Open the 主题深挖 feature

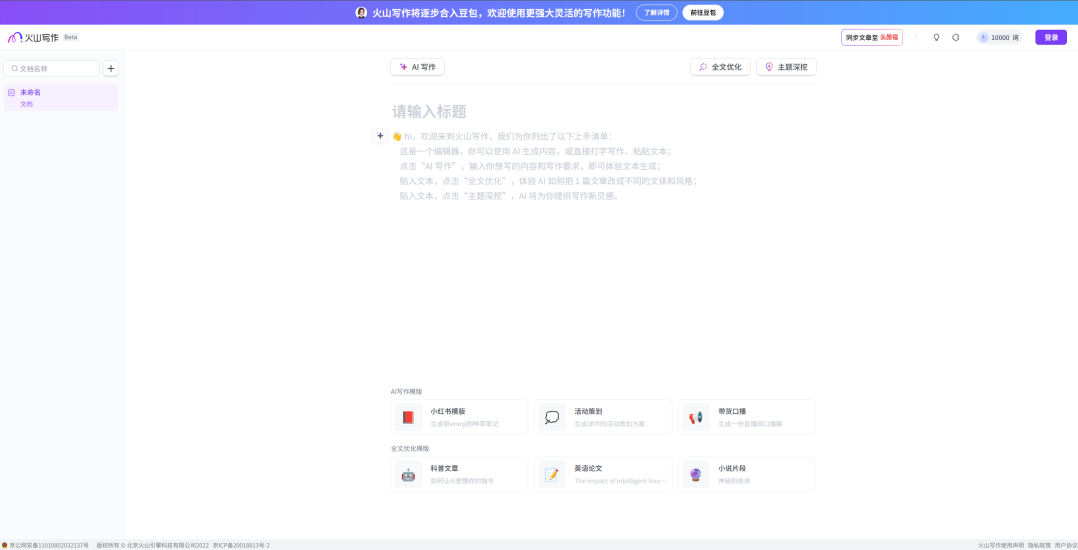(x=786, y=67)
